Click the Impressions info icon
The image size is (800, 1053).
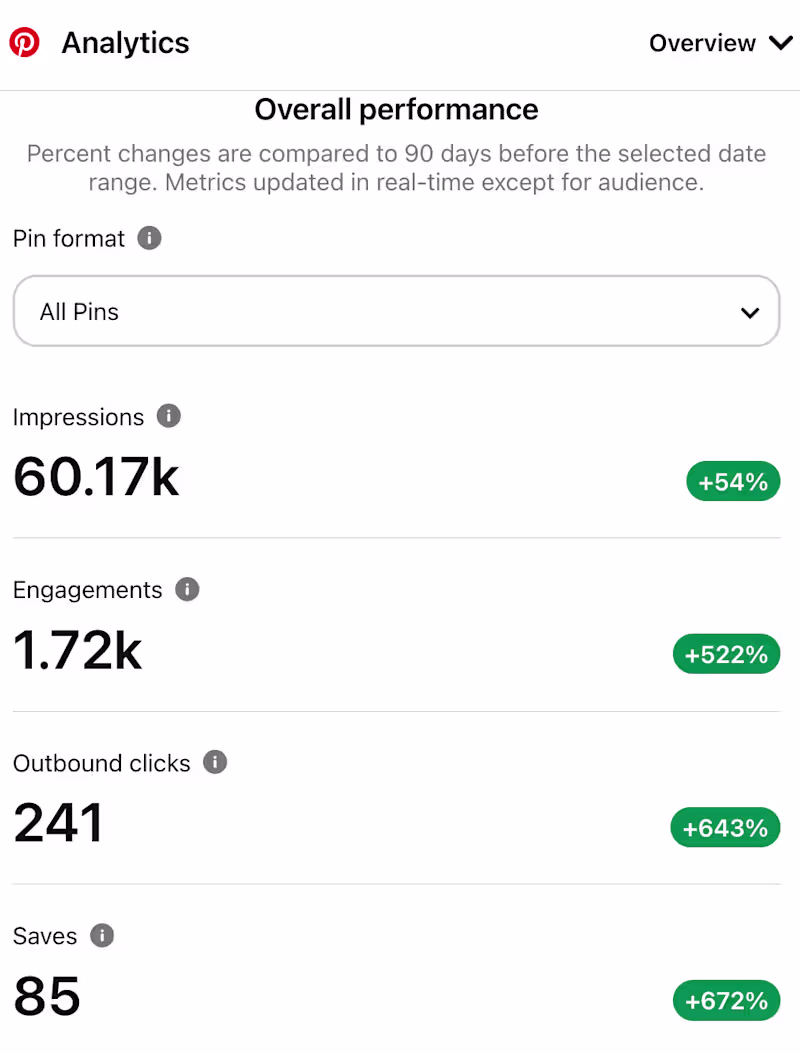168,416
